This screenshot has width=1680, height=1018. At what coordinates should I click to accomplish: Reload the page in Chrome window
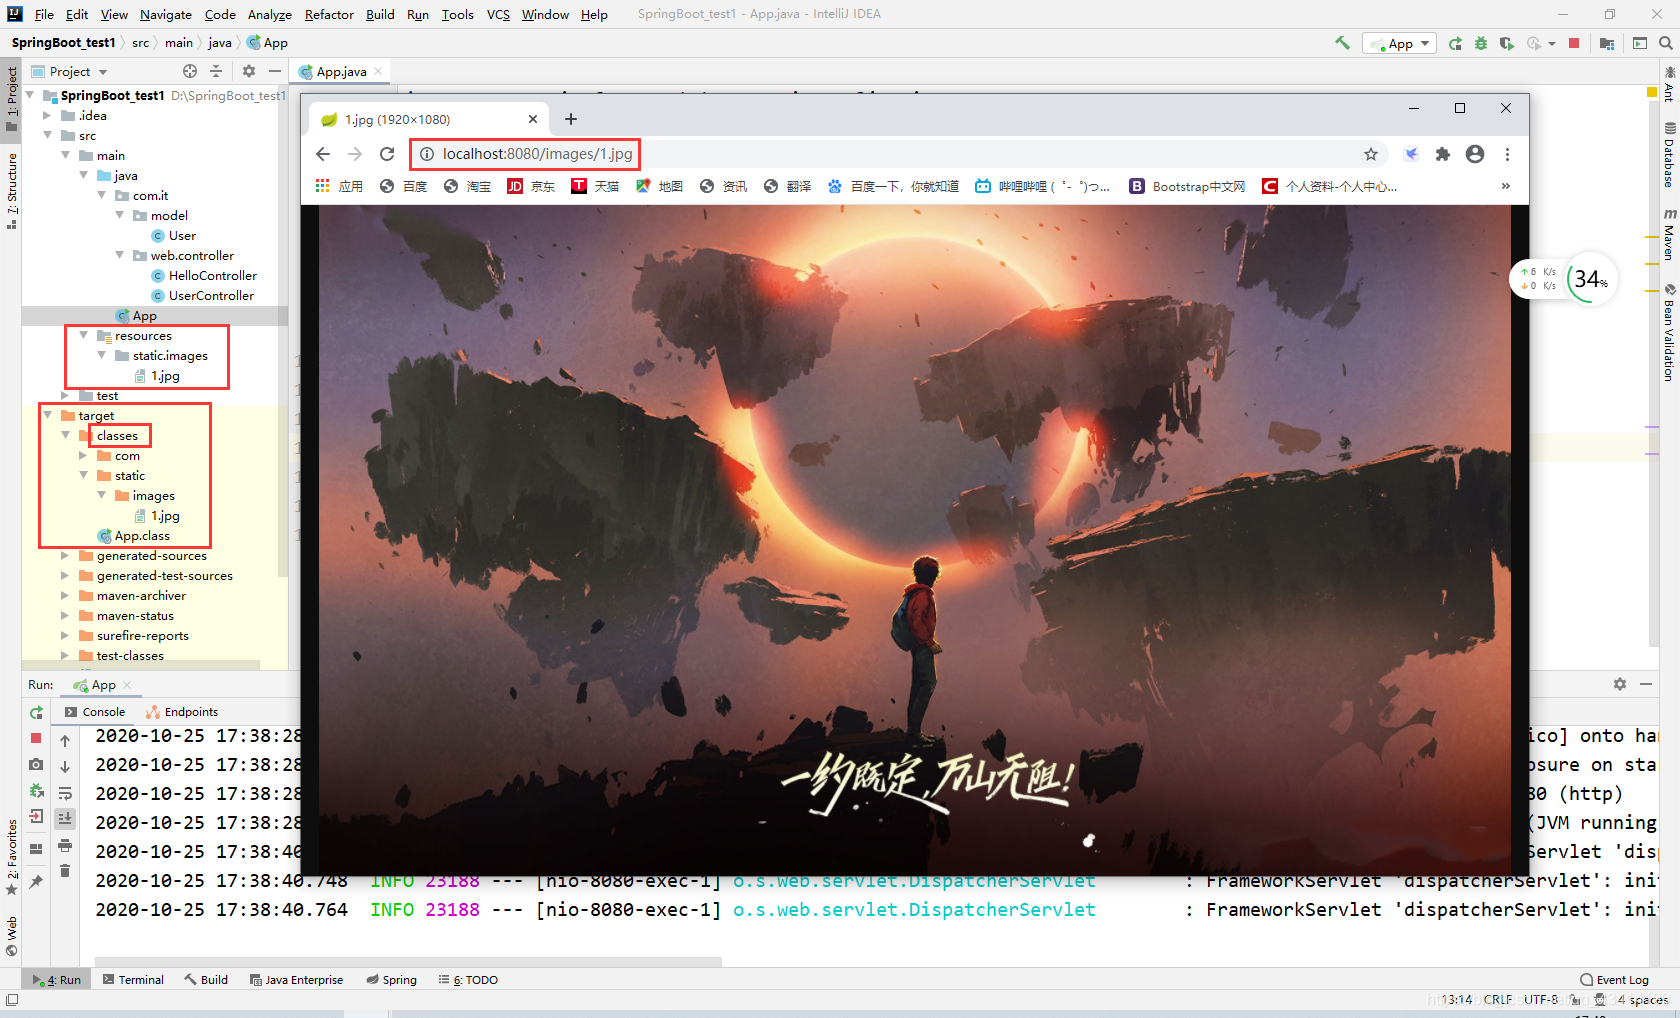pyautogui.click(x=387, y=154)
